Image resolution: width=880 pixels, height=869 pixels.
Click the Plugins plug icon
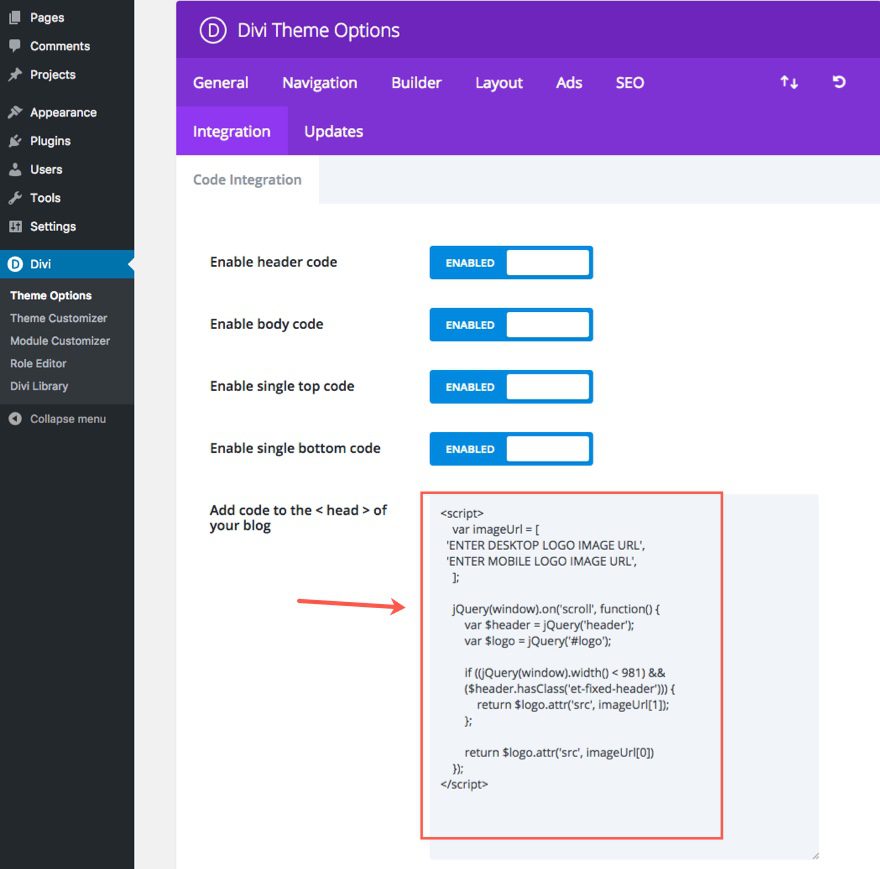tap(15, 141)
